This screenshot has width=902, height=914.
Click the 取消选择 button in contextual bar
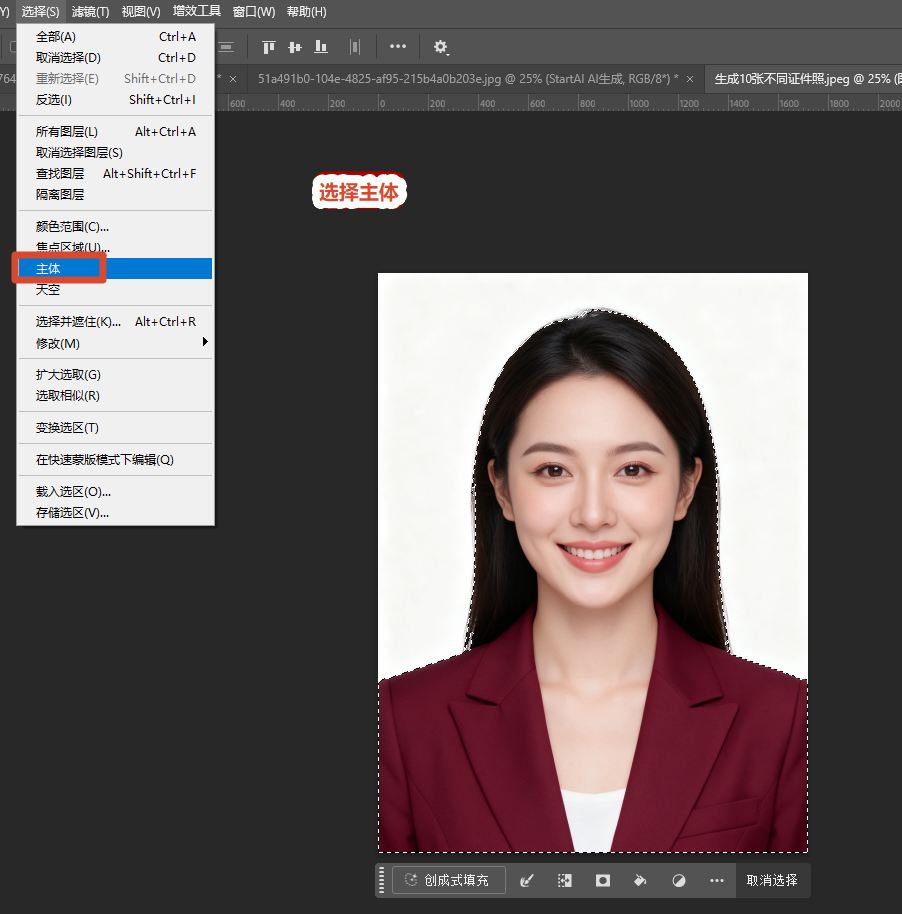(772, 880)
